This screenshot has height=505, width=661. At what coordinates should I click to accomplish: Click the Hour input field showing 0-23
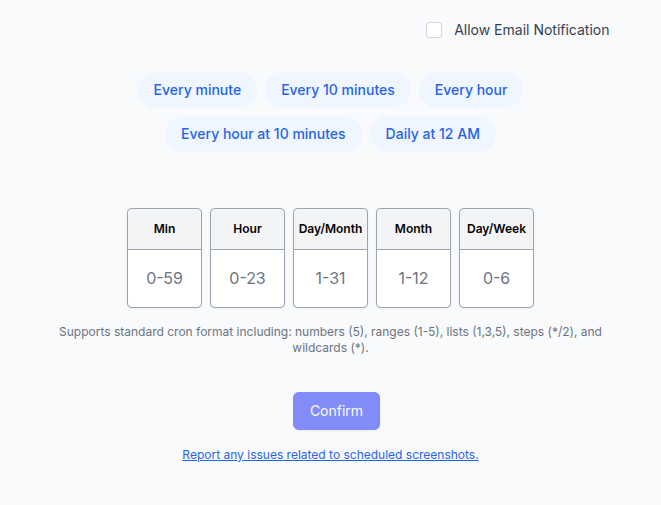click(x=248, y=278)
